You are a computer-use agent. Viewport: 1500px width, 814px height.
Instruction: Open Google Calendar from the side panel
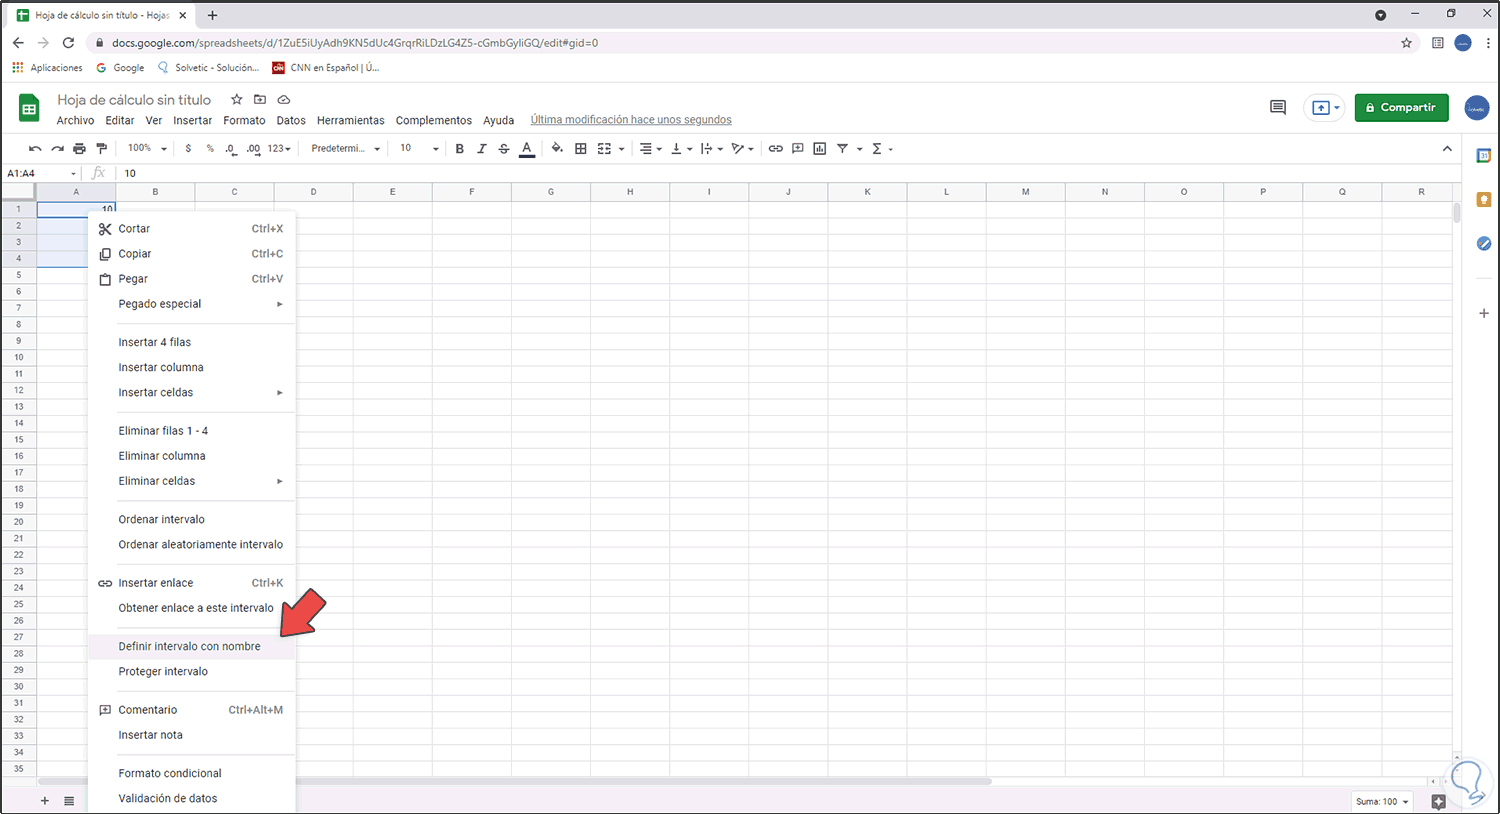pos(1484,155)
